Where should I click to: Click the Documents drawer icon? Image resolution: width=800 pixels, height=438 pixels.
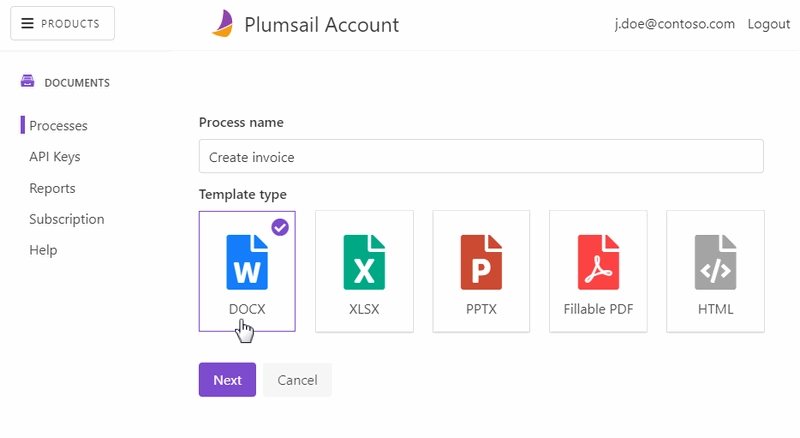click(28, 81)
